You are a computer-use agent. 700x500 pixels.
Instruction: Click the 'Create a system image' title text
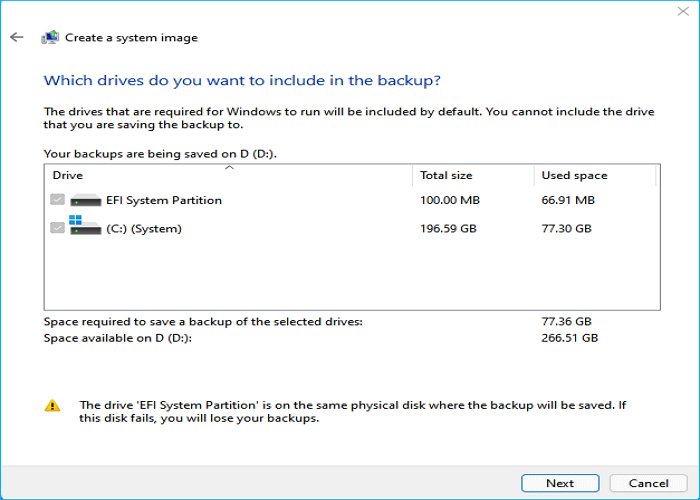point(131,38)
